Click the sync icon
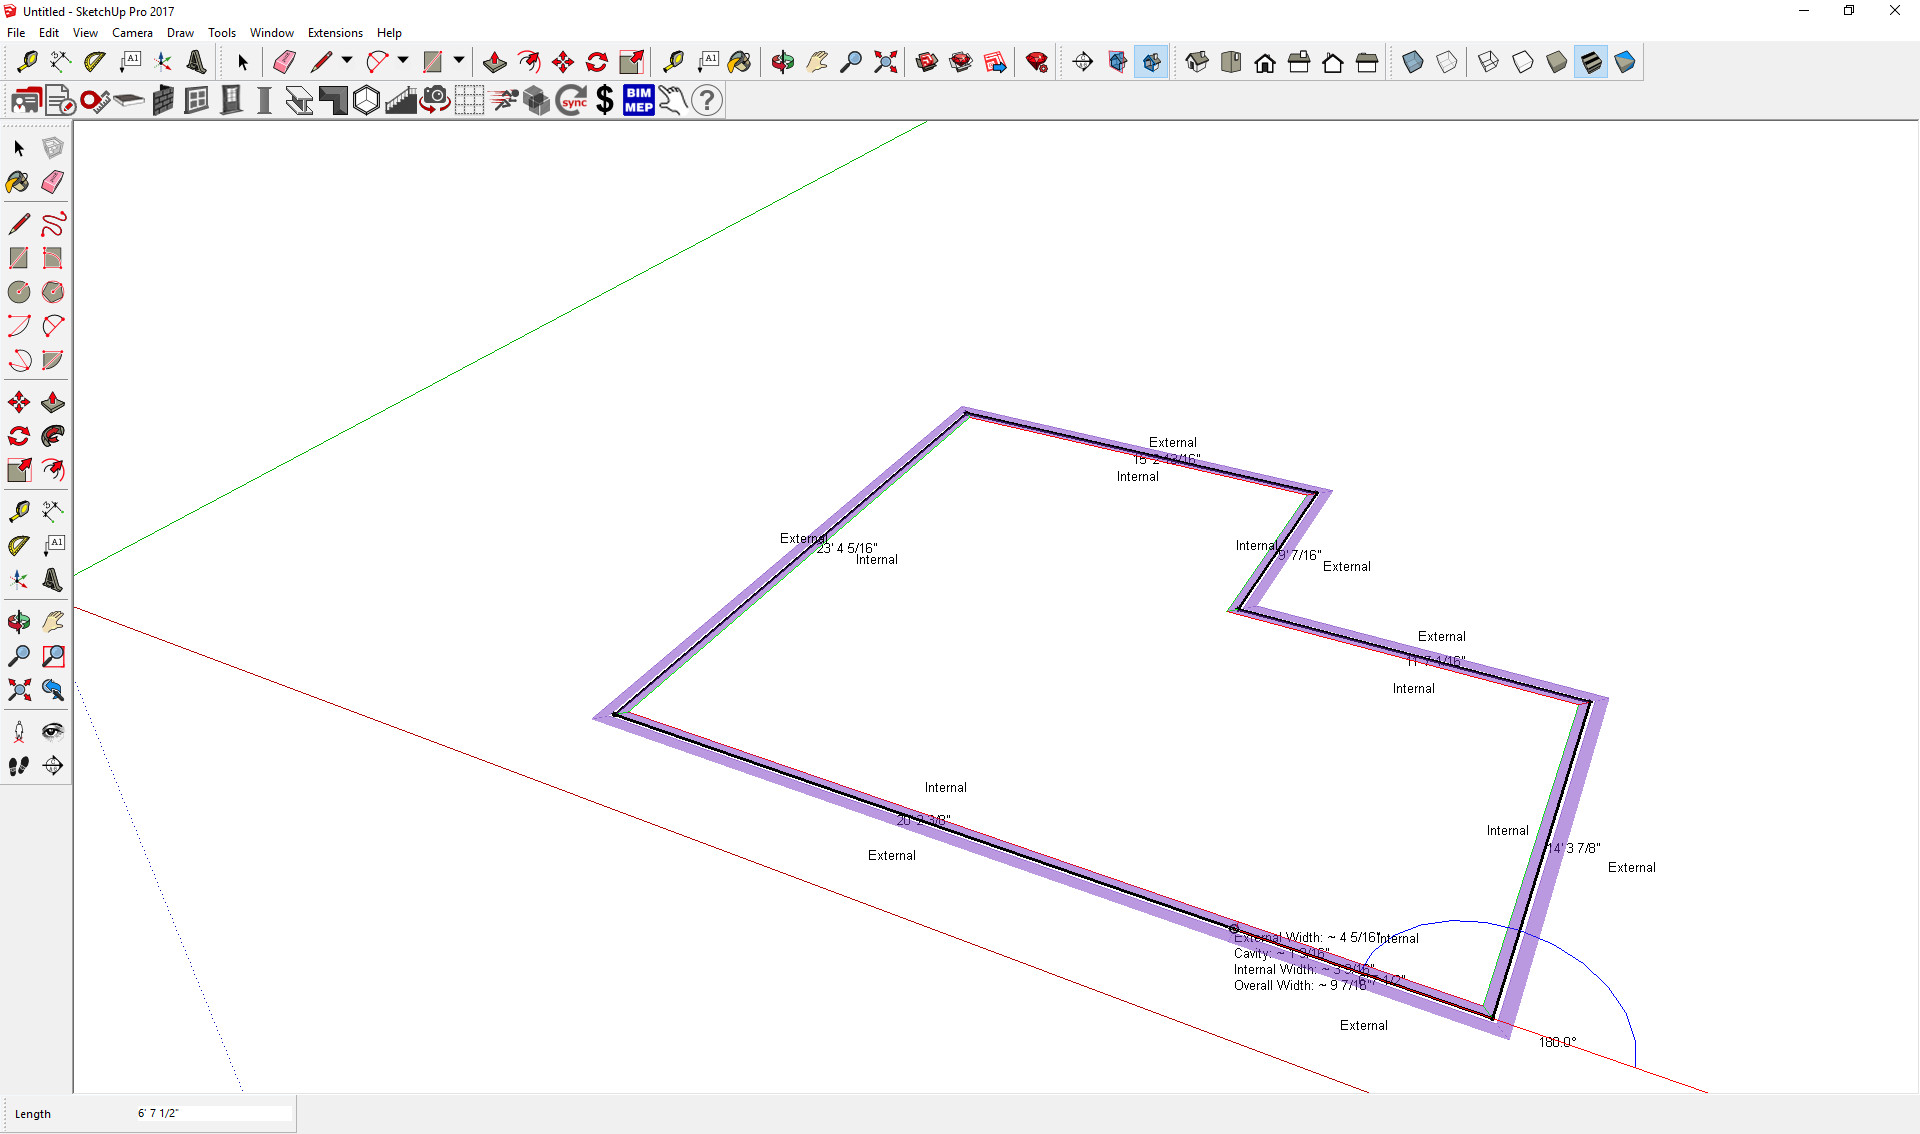 pos(571,100)
